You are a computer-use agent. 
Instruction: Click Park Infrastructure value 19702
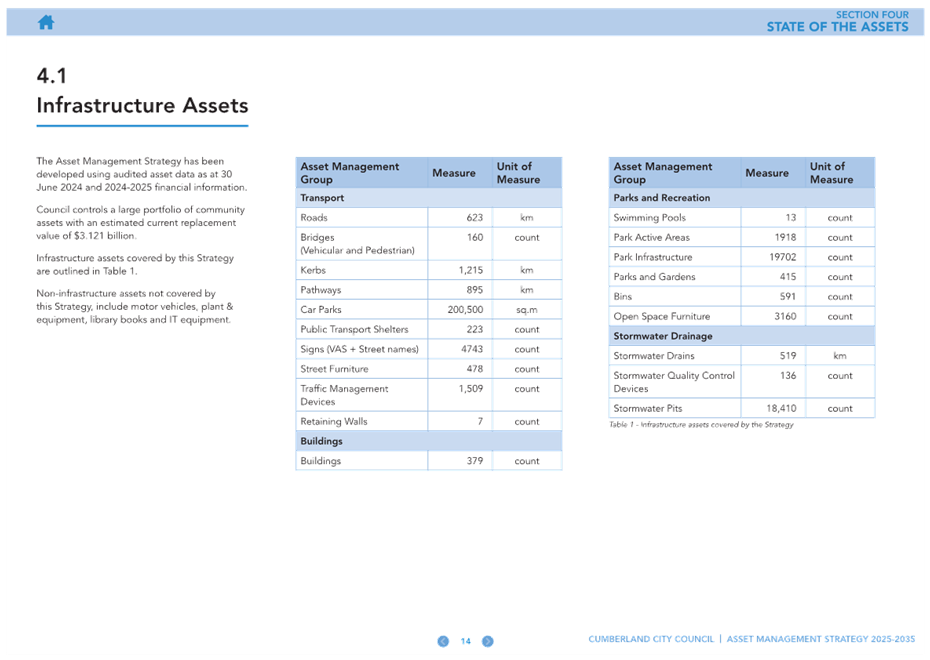point(783,257)
